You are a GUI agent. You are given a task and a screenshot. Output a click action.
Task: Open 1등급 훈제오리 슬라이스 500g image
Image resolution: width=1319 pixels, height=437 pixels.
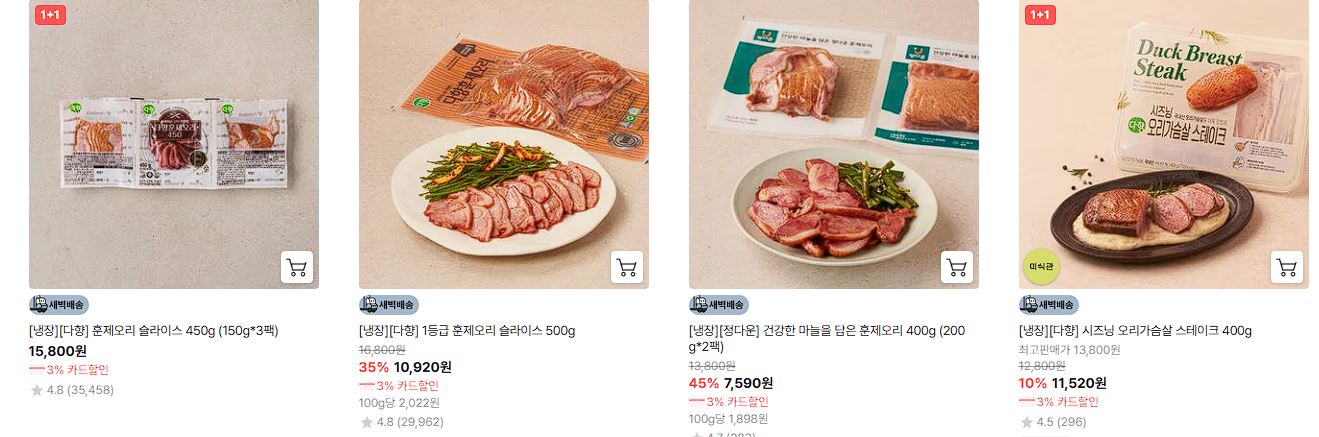coord(504,144)
